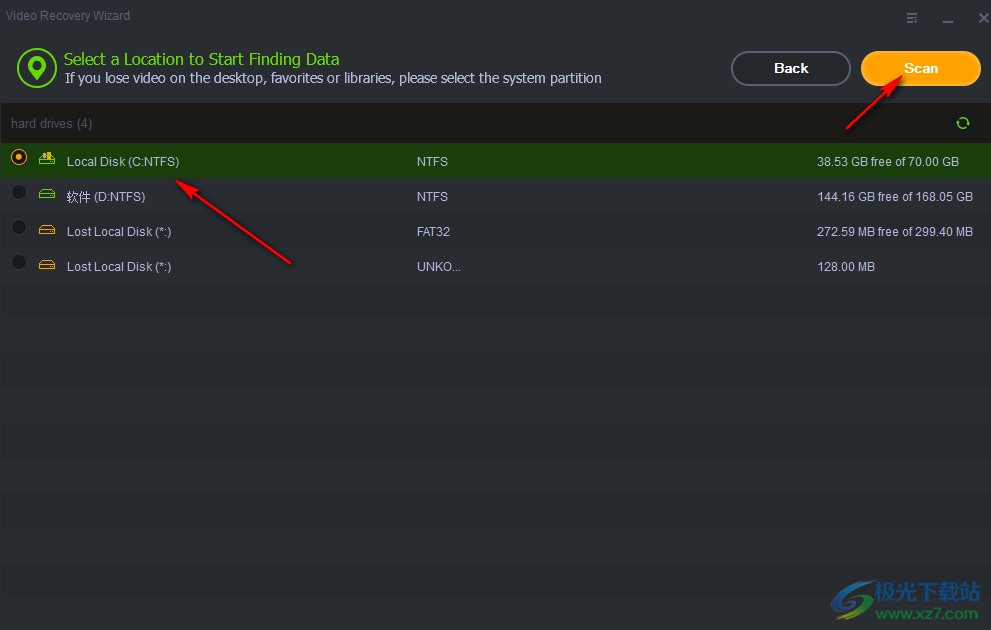
Task: Click the Local Disk (C:NTFS) label
Action: coord(123,162)
